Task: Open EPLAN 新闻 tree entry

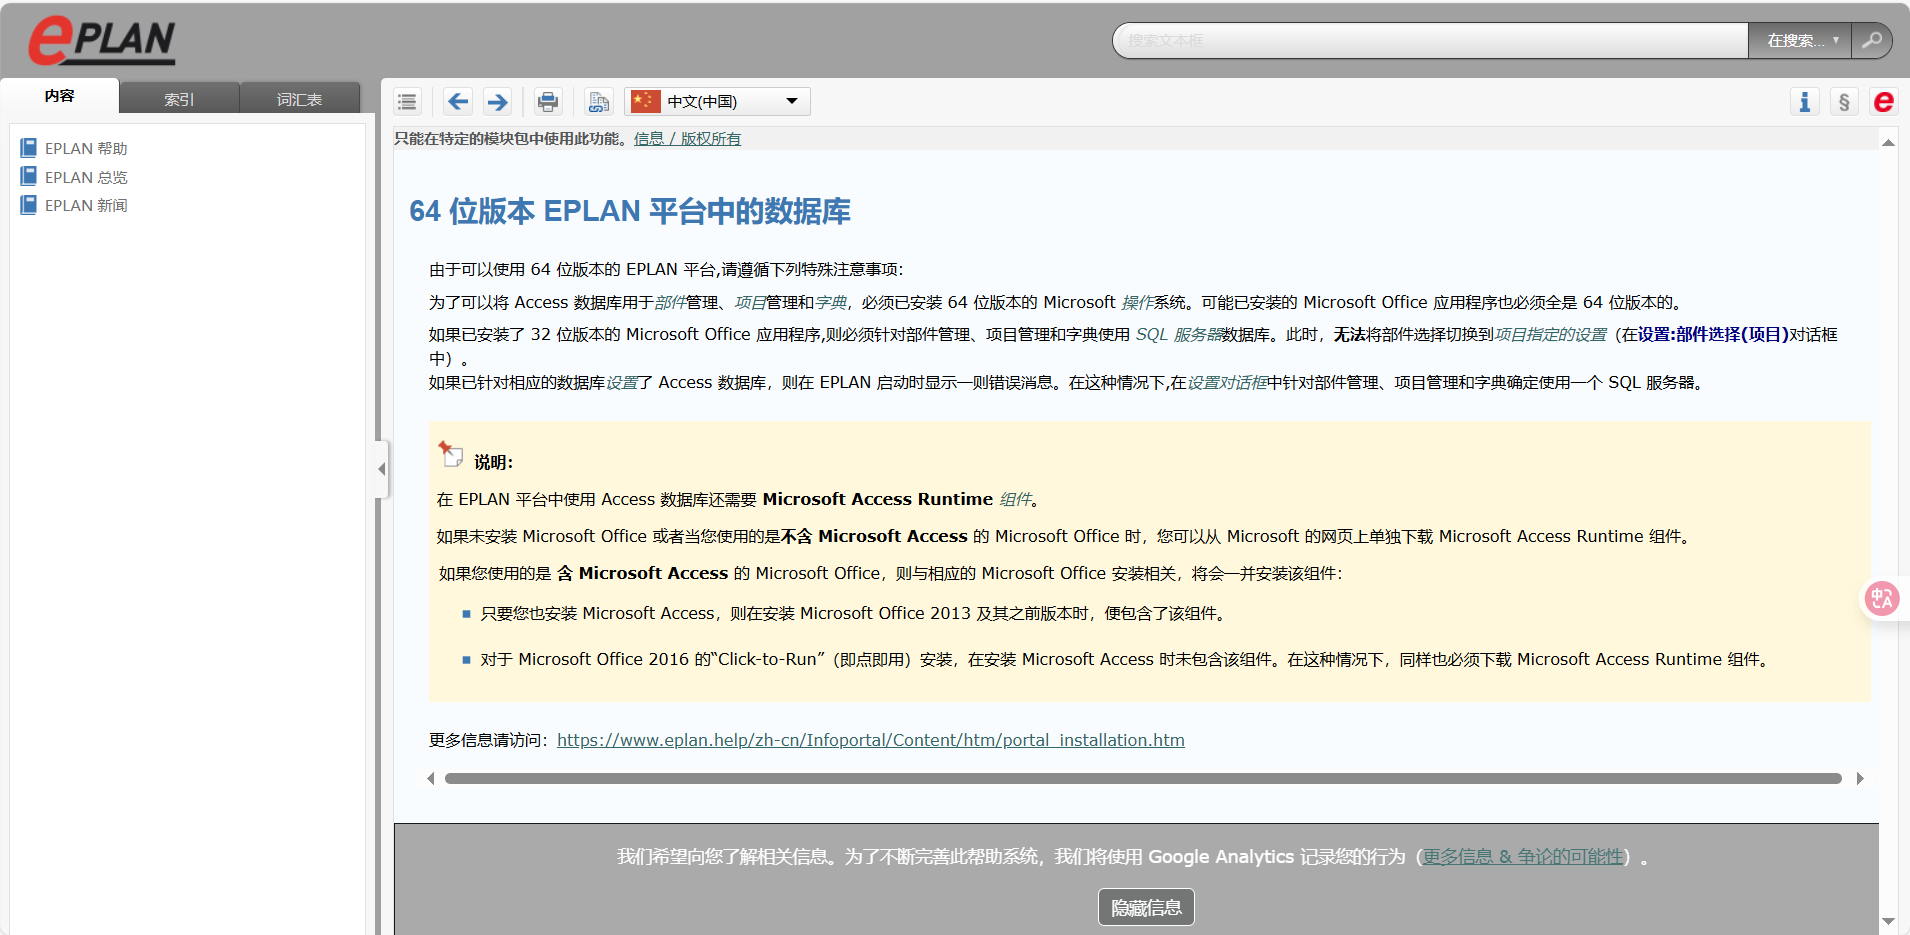Action: pyautogui.click(x=86, y=205)
